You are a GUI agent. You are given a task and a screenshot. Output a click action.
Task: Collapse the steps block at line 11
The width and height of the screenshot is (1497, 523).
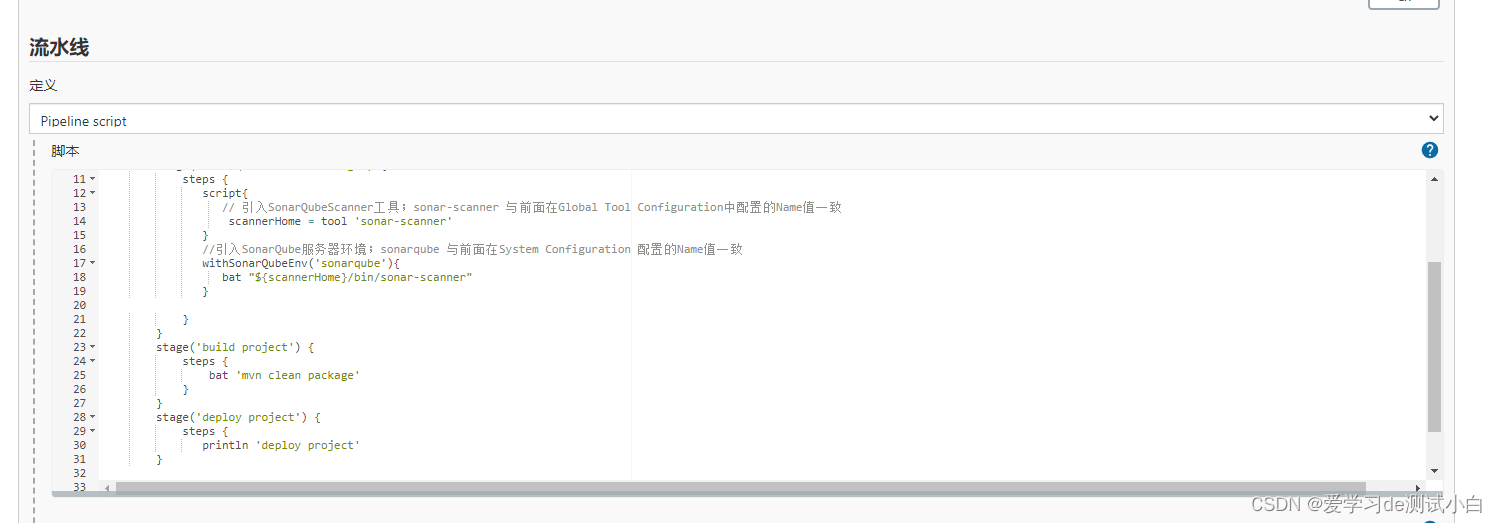(x=93, y=179)
